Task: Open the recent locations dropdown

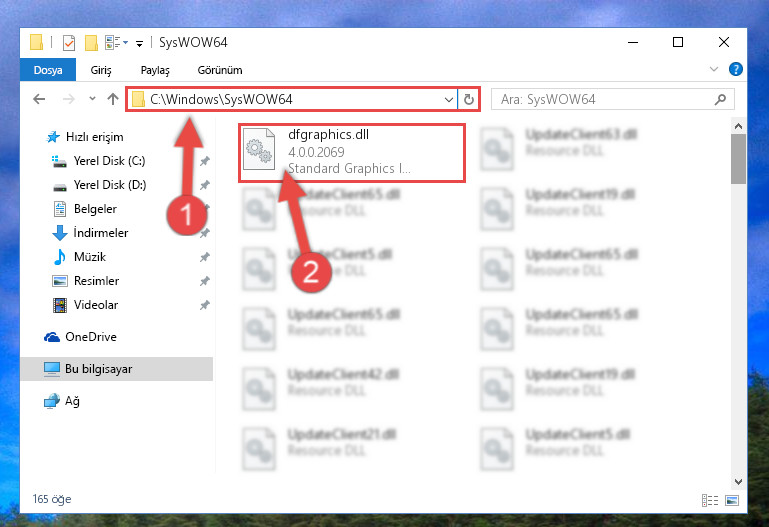Action: (92, 99)
